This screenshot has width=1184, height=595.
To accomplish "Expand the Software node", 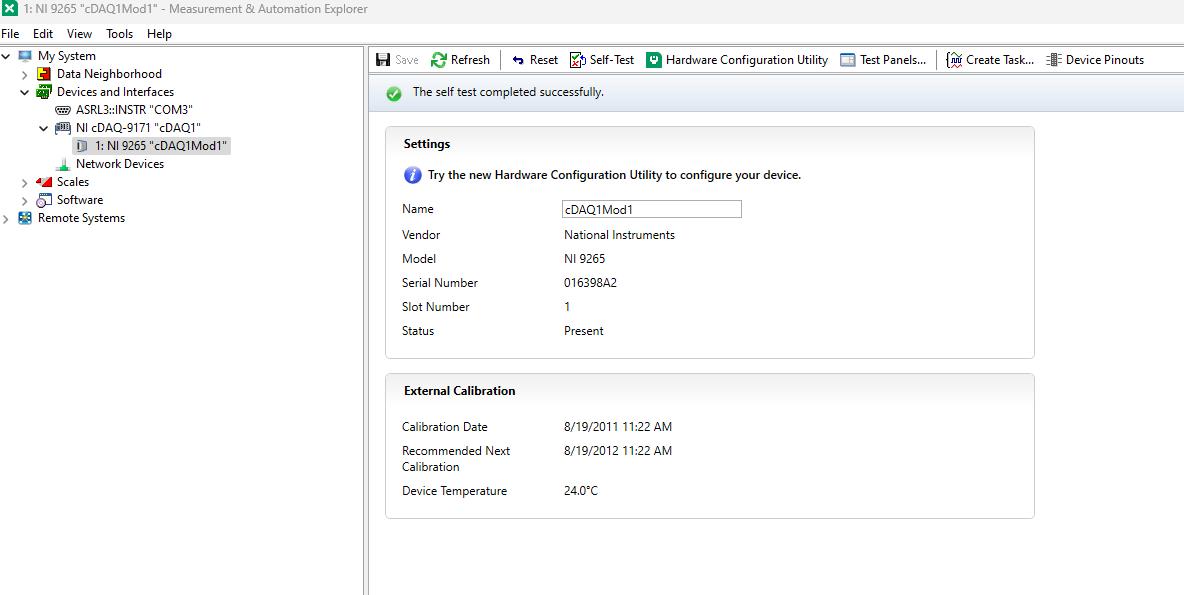I will click(x=25, y=200).
